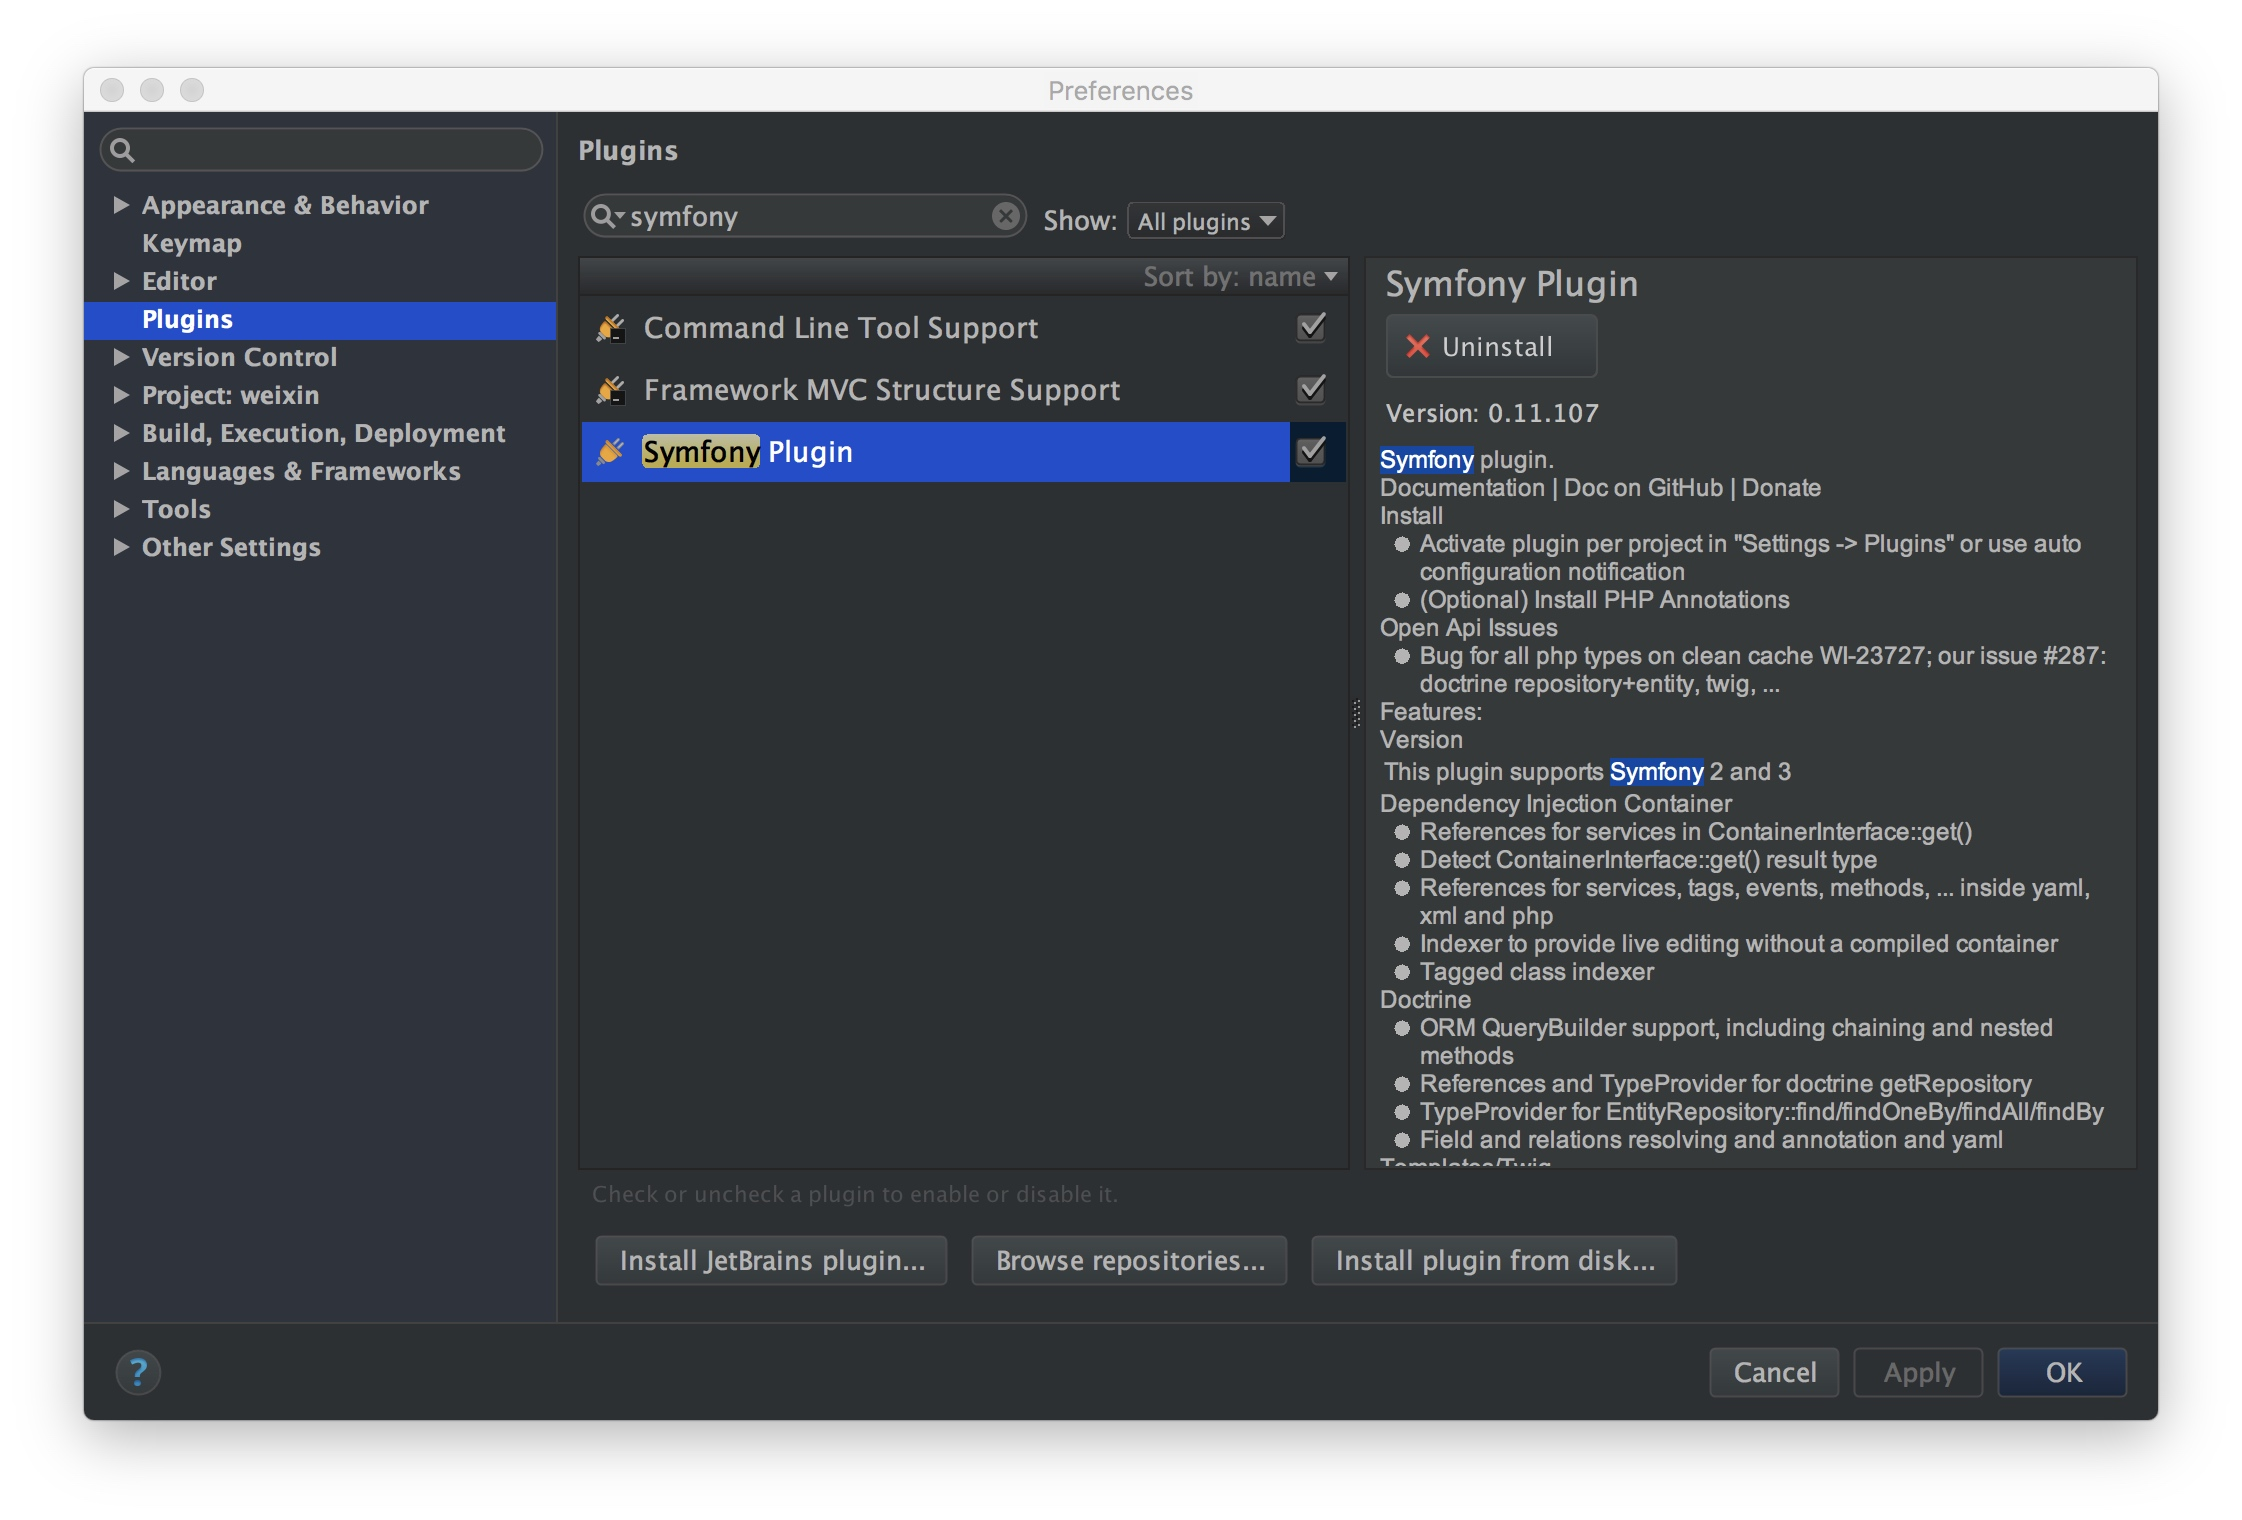Open Appearance & Behavior settings page
Image resolution: width=2242 pixels, height=1520 pixels.
tap(285, 205)
